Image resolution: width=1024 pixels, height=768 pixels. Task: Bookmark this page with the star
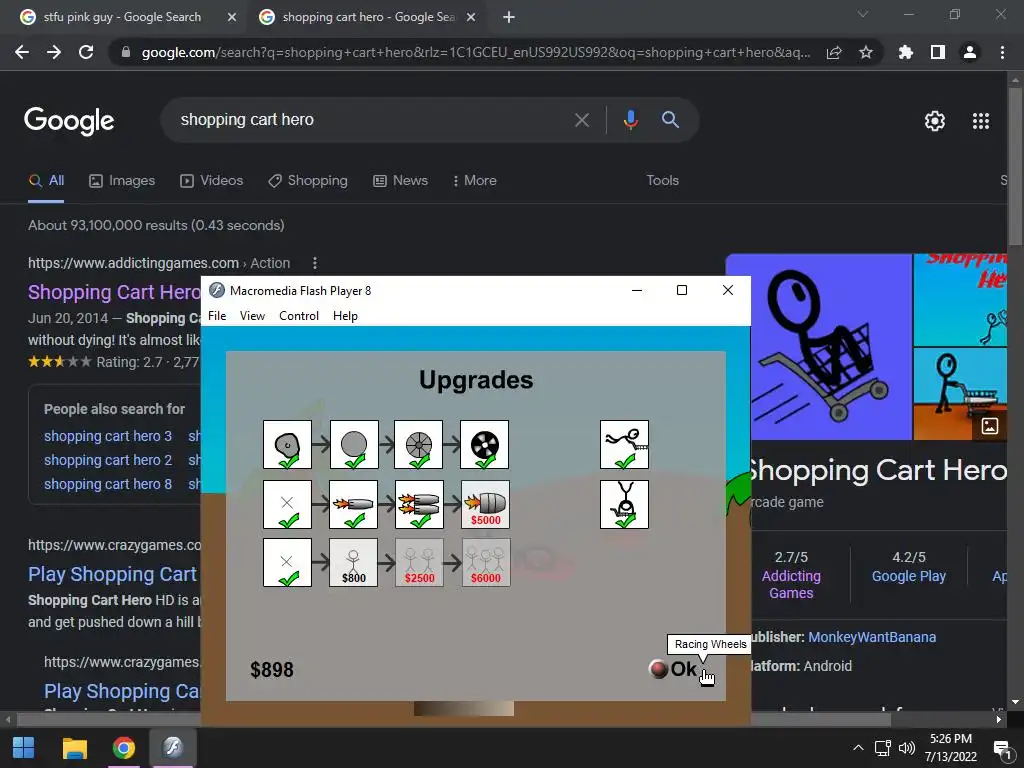point(866,52)
